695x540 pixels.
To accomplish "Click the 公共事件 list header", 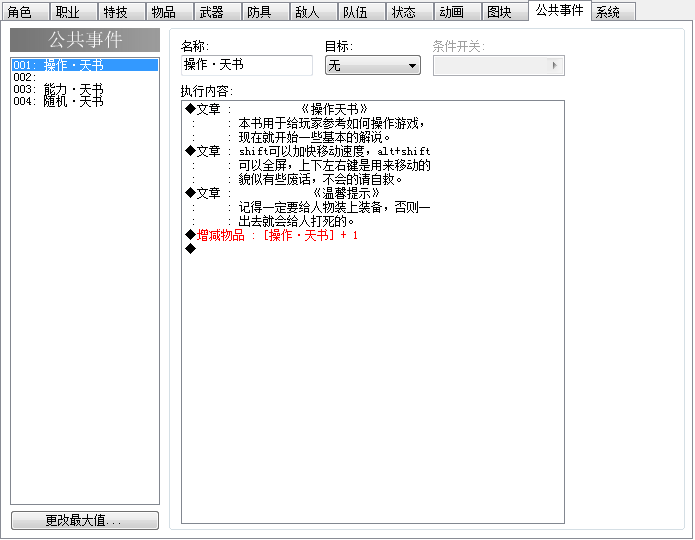I will tap(85, 40).
